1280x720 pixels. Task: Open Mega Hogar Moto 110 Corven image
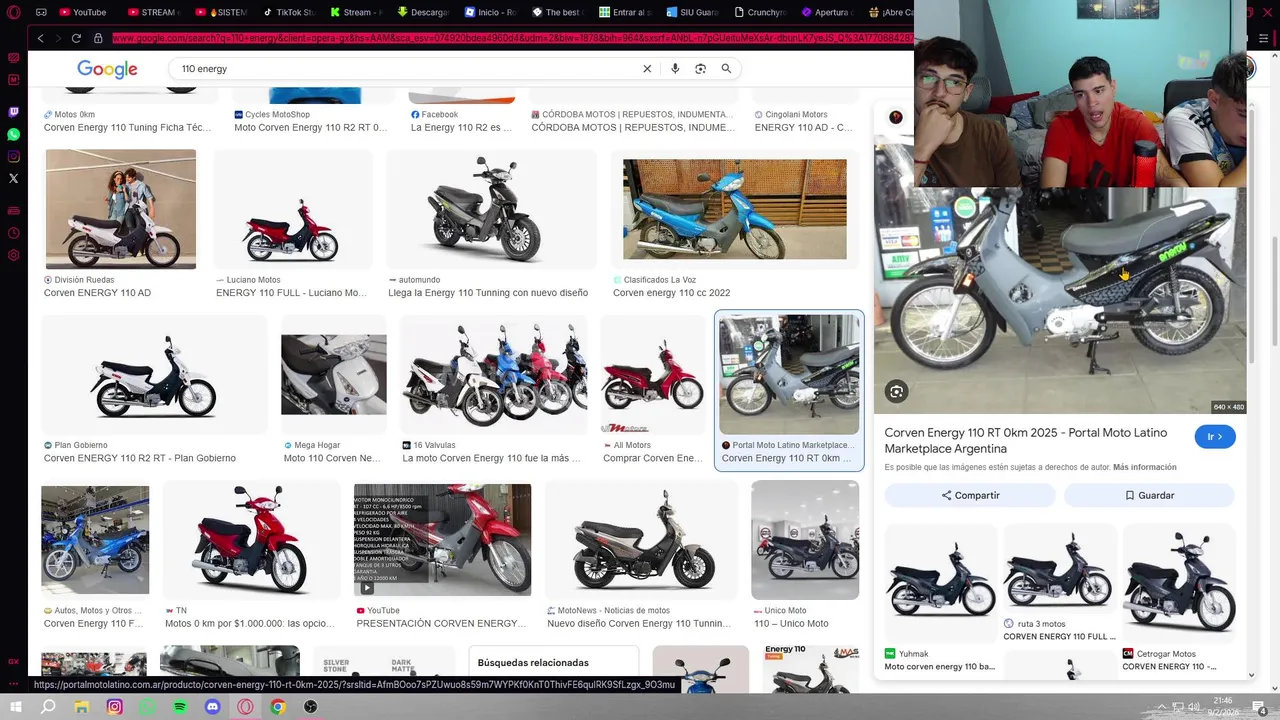click(x=334, y=374)
